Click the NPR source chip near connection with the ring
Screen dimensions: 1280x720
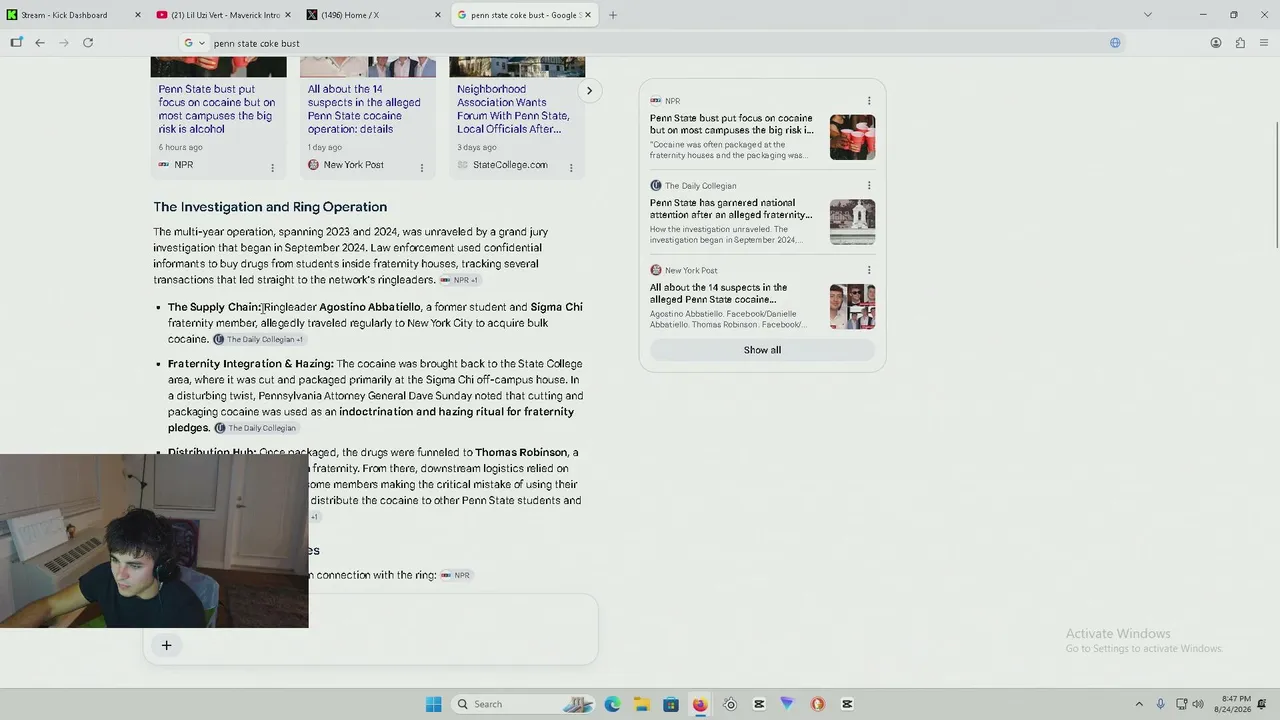[x=455, y=575]
